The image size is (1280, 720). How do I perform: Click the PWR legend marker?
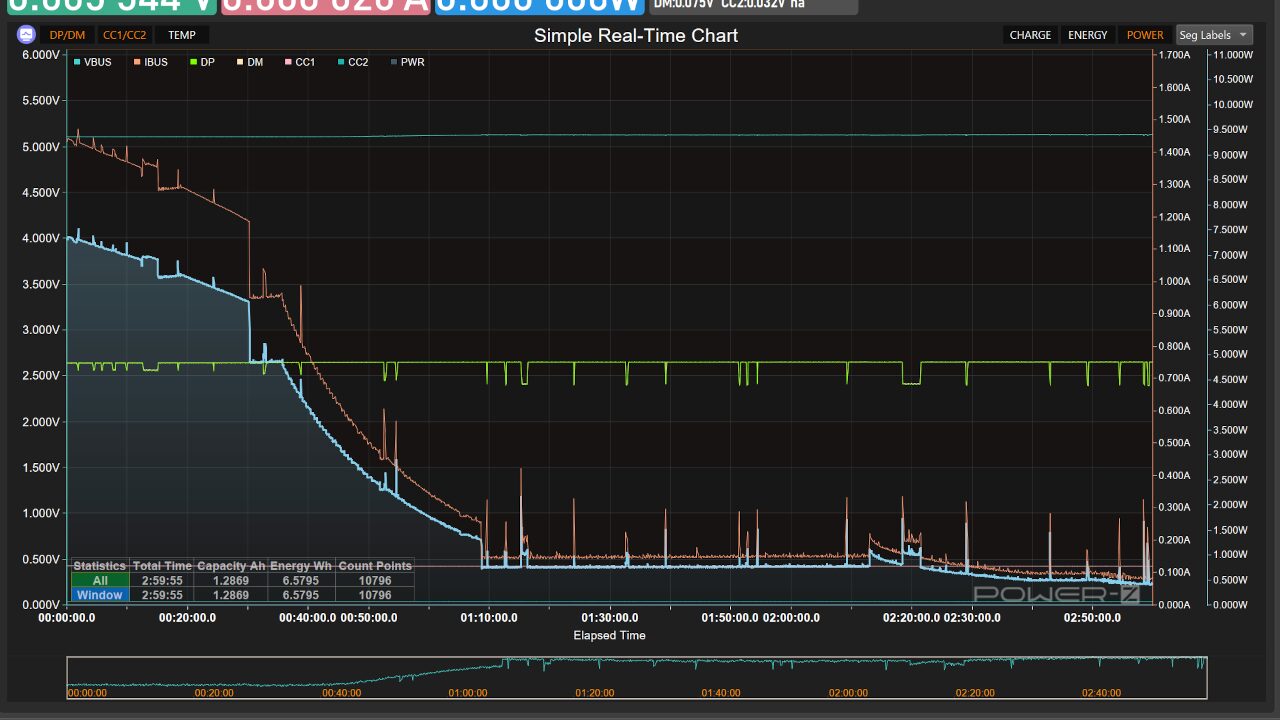[x=394, y=62]
